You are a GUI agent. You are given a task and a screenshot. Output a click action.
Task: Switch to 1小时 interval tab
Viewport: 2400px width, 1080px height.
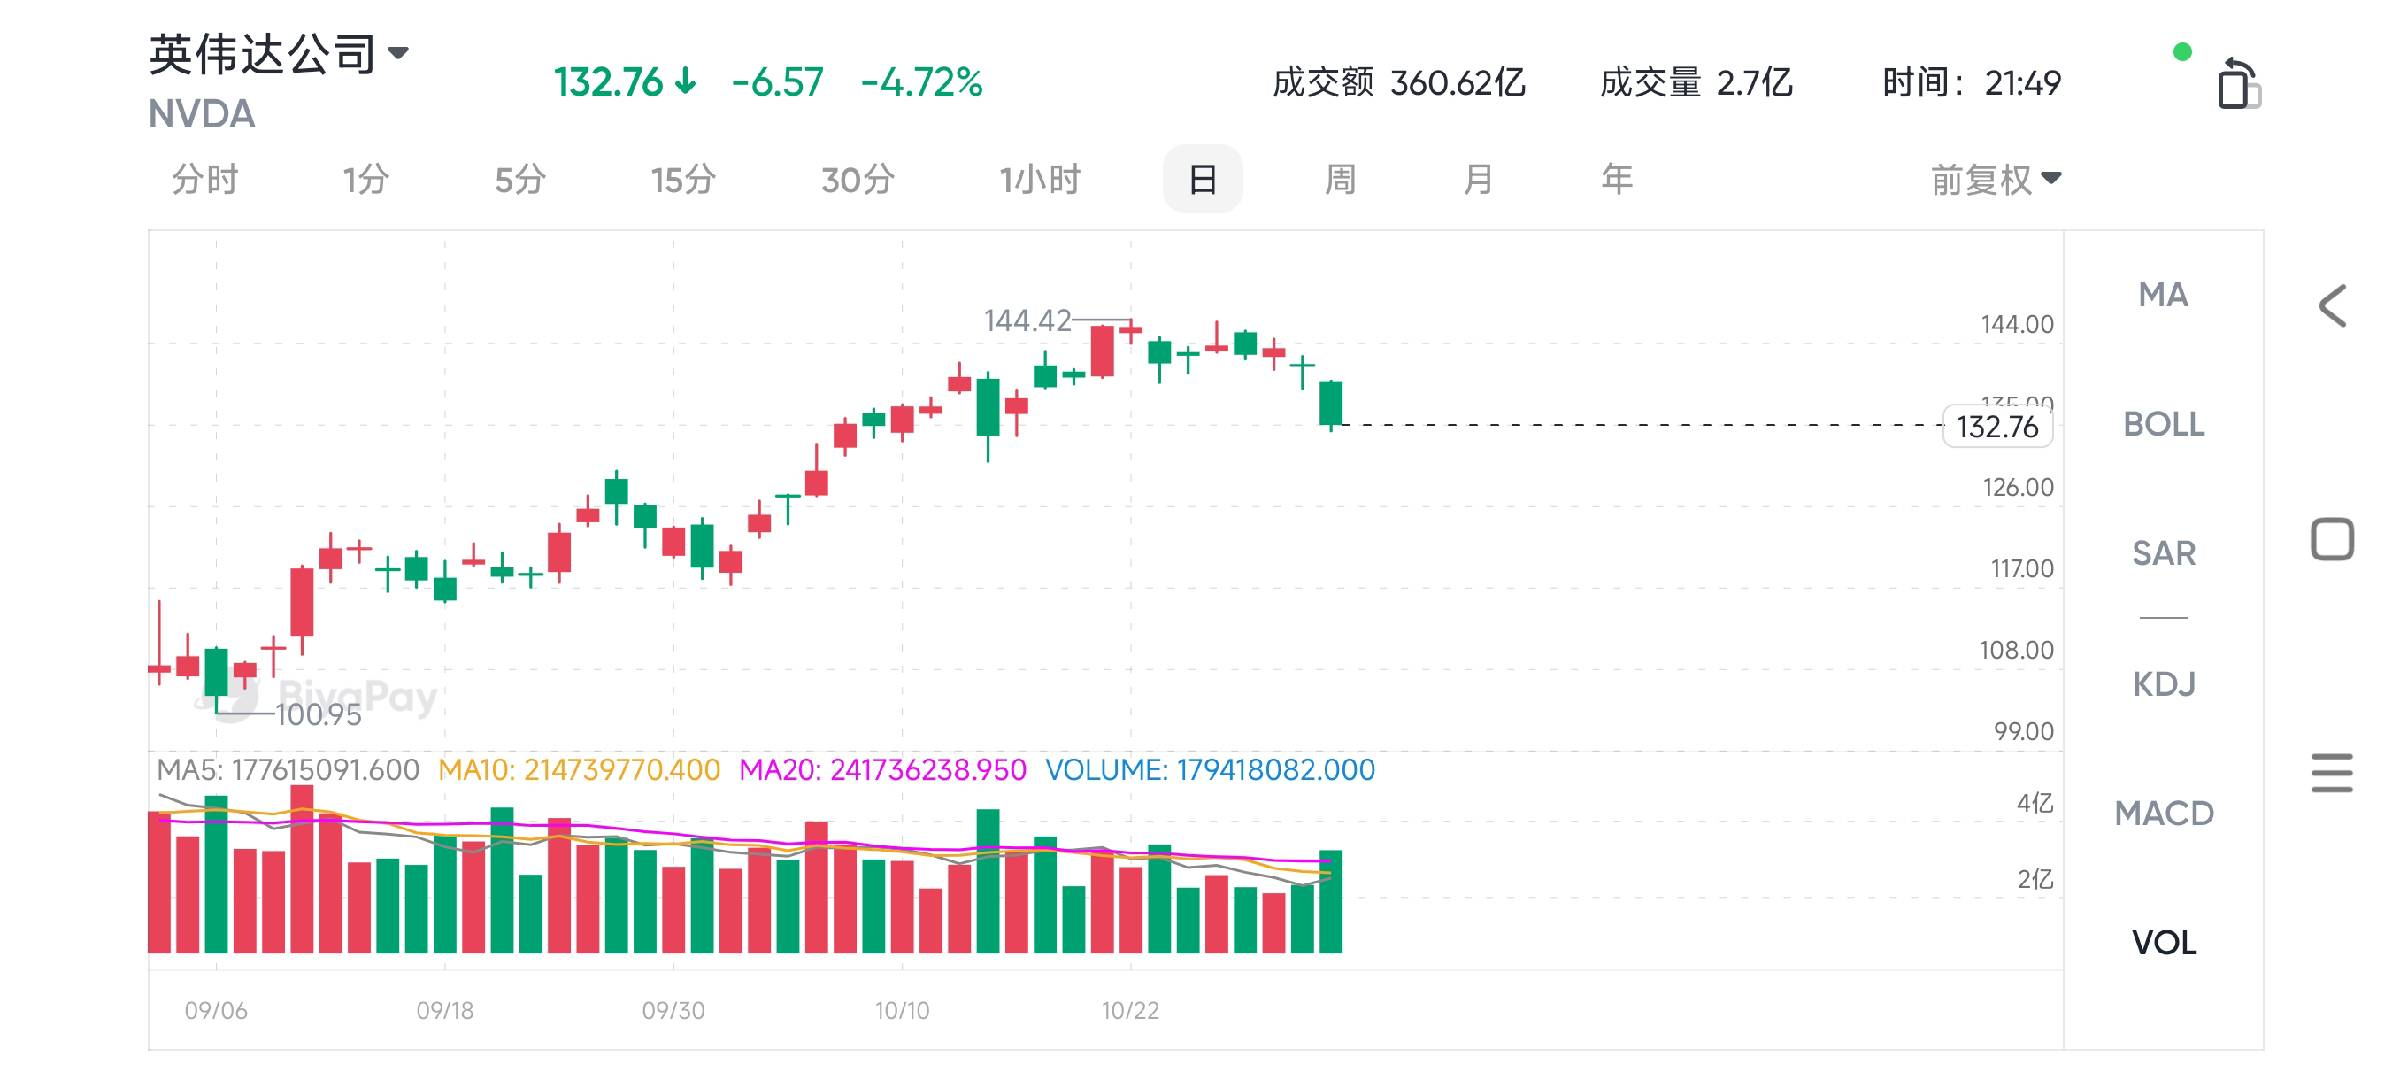tap(1040, 180)
